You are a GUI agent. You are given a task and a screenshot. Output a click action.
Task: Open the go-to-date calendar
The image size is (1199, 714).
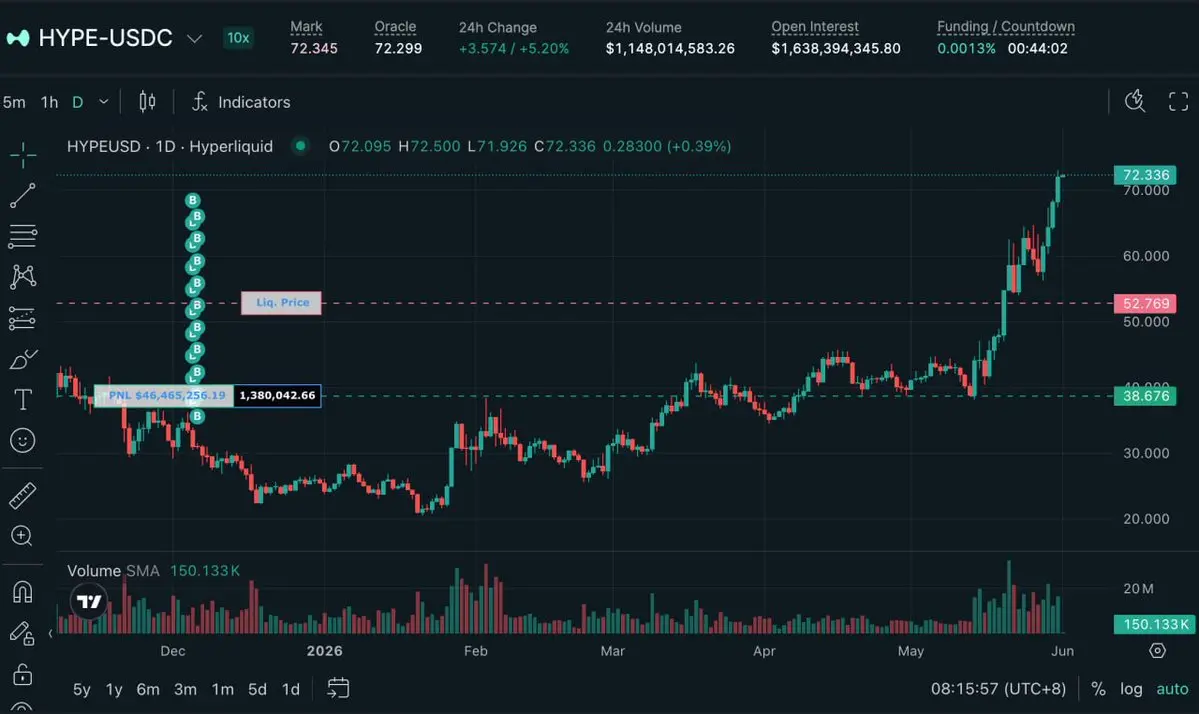tap(338, 688)
